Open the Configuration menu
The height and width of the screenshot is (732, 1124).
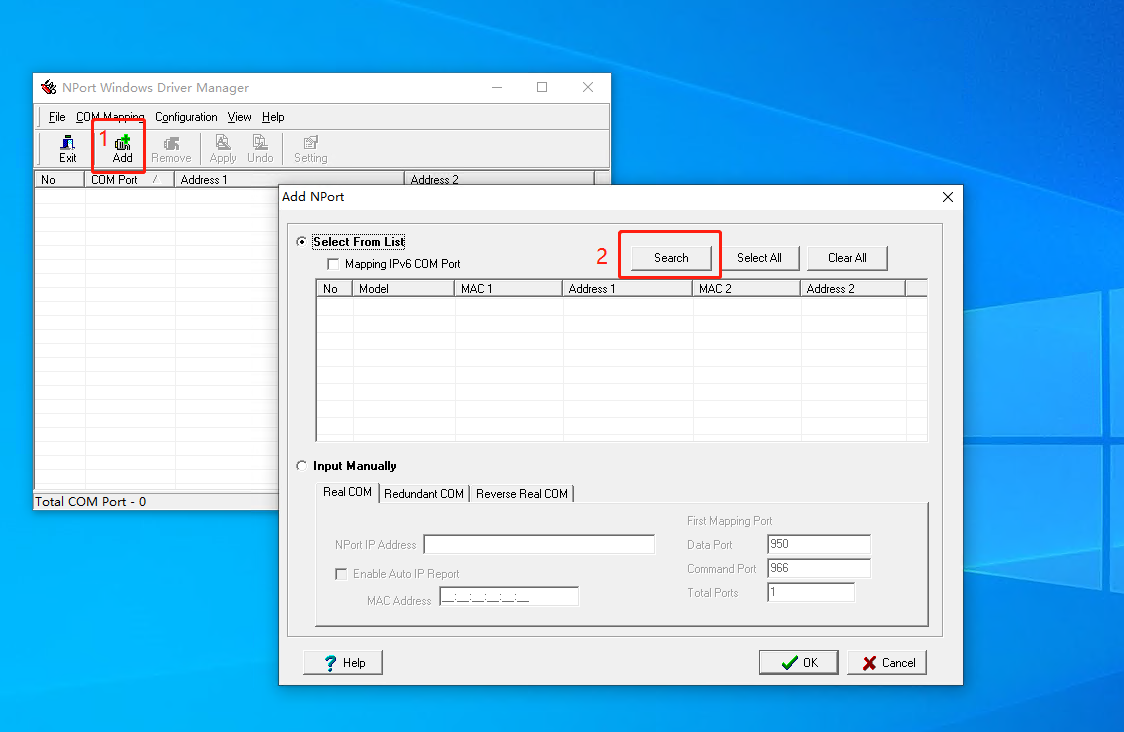186,117
